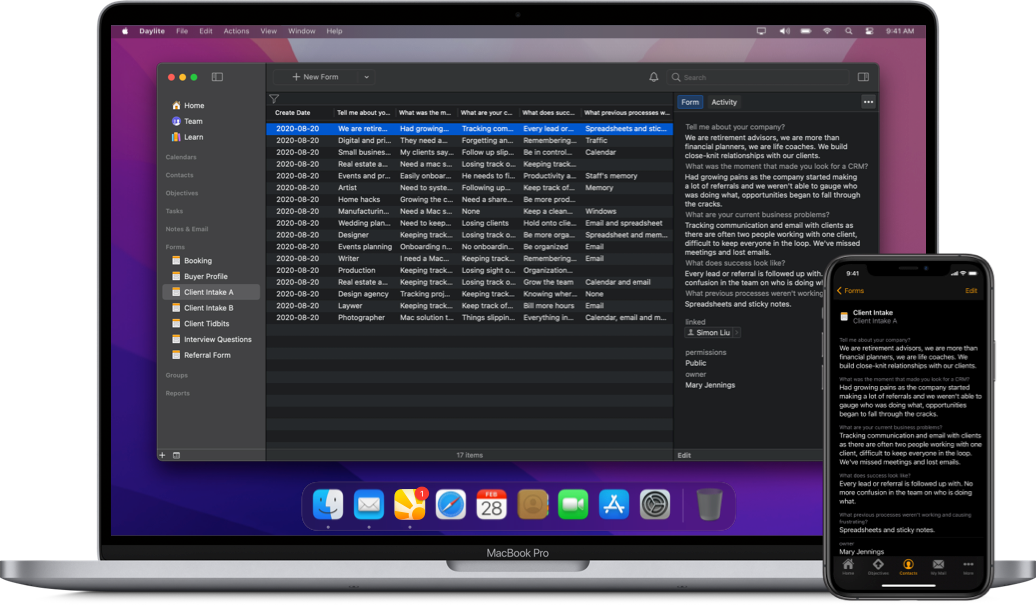Expand the Calendars section in the sidebar
The image size is (1036, 605).
coord(181,157)
